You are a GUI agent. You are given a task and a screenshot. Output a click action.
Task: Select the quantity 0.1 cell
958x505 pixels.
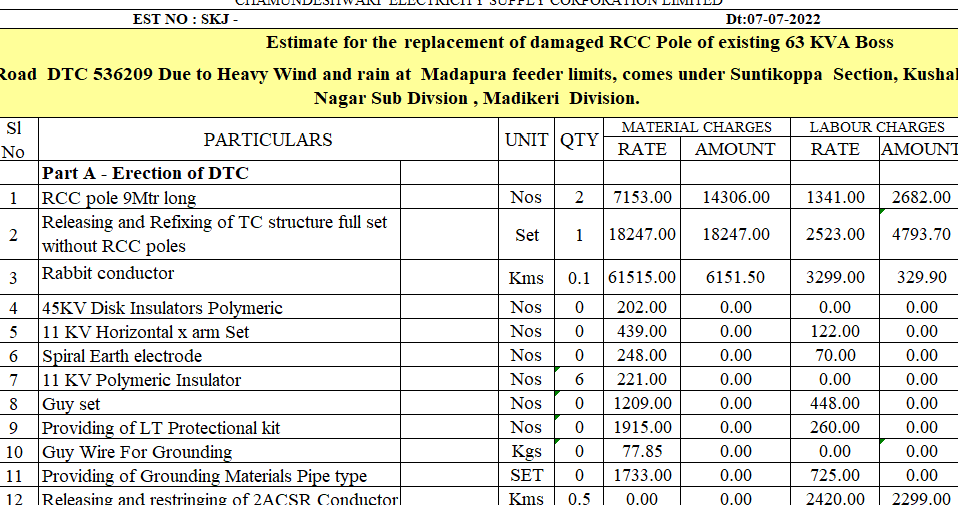point(579,277)
